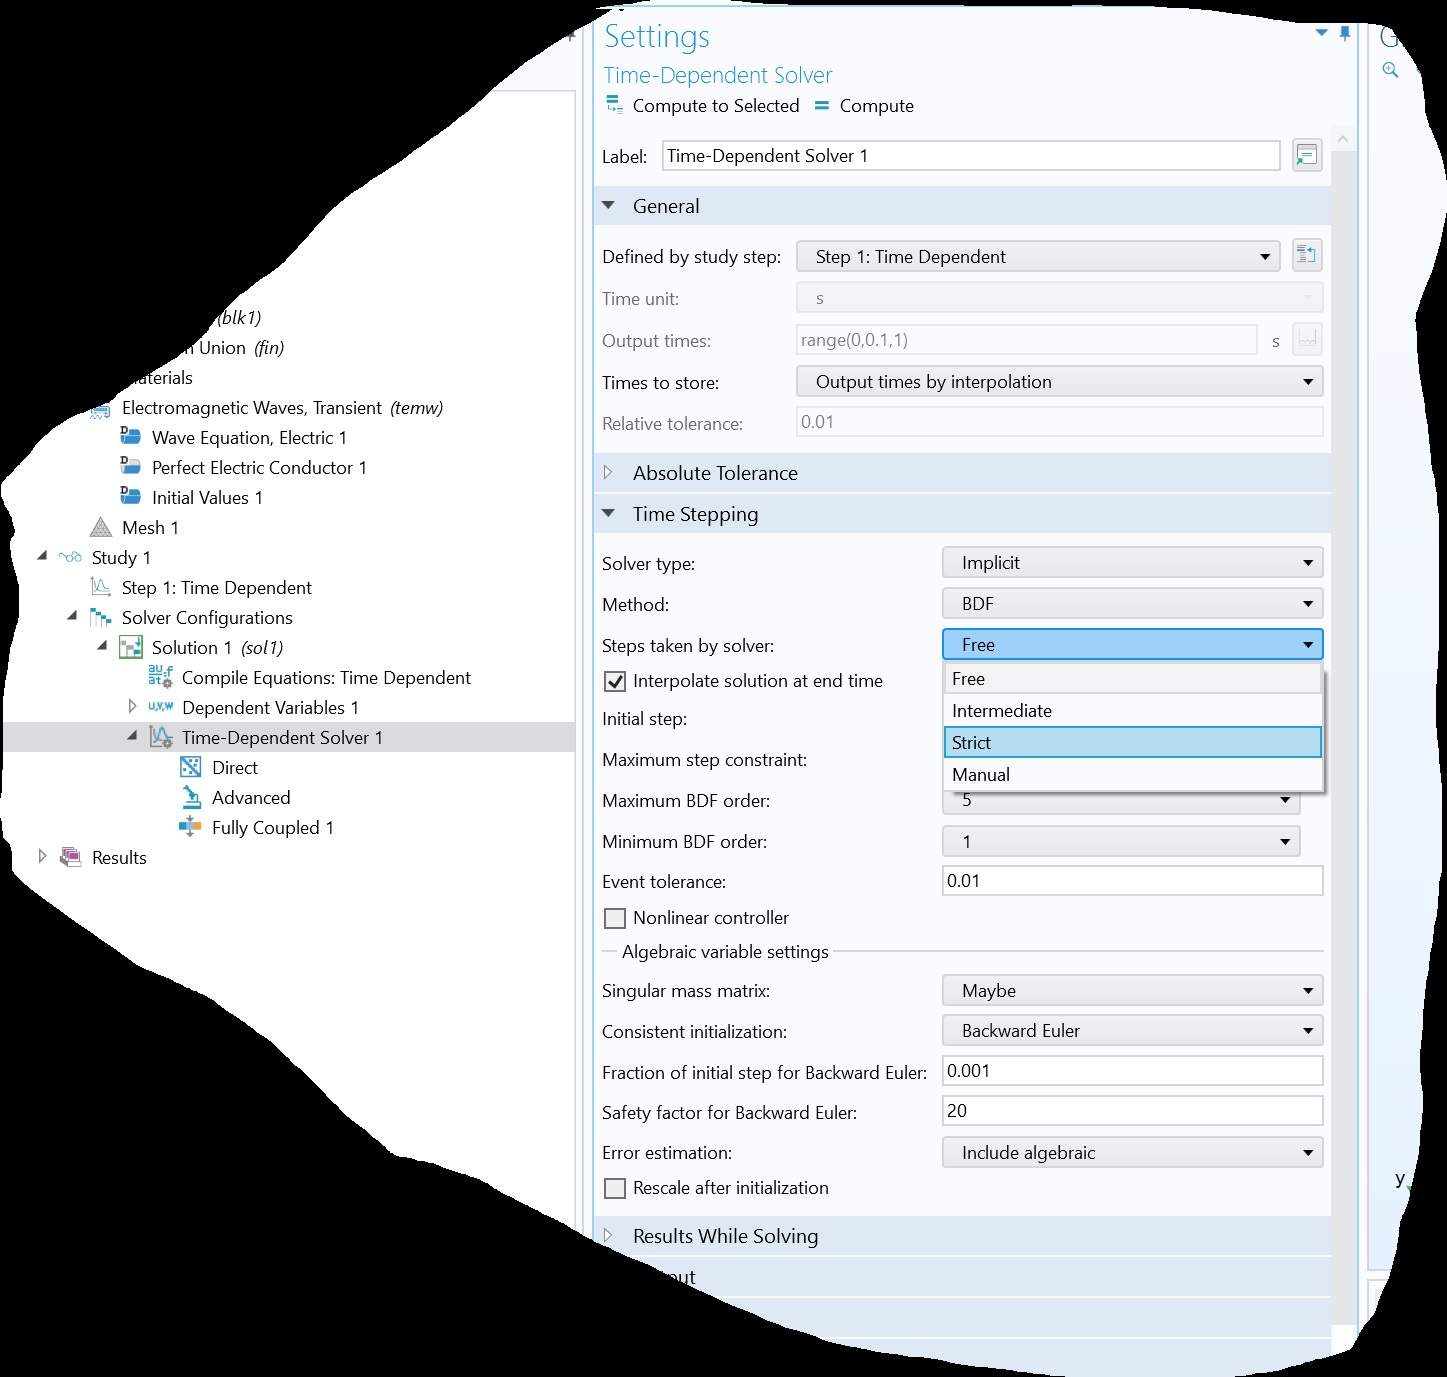Open the Singular mass matrix dropdown

1132,991
